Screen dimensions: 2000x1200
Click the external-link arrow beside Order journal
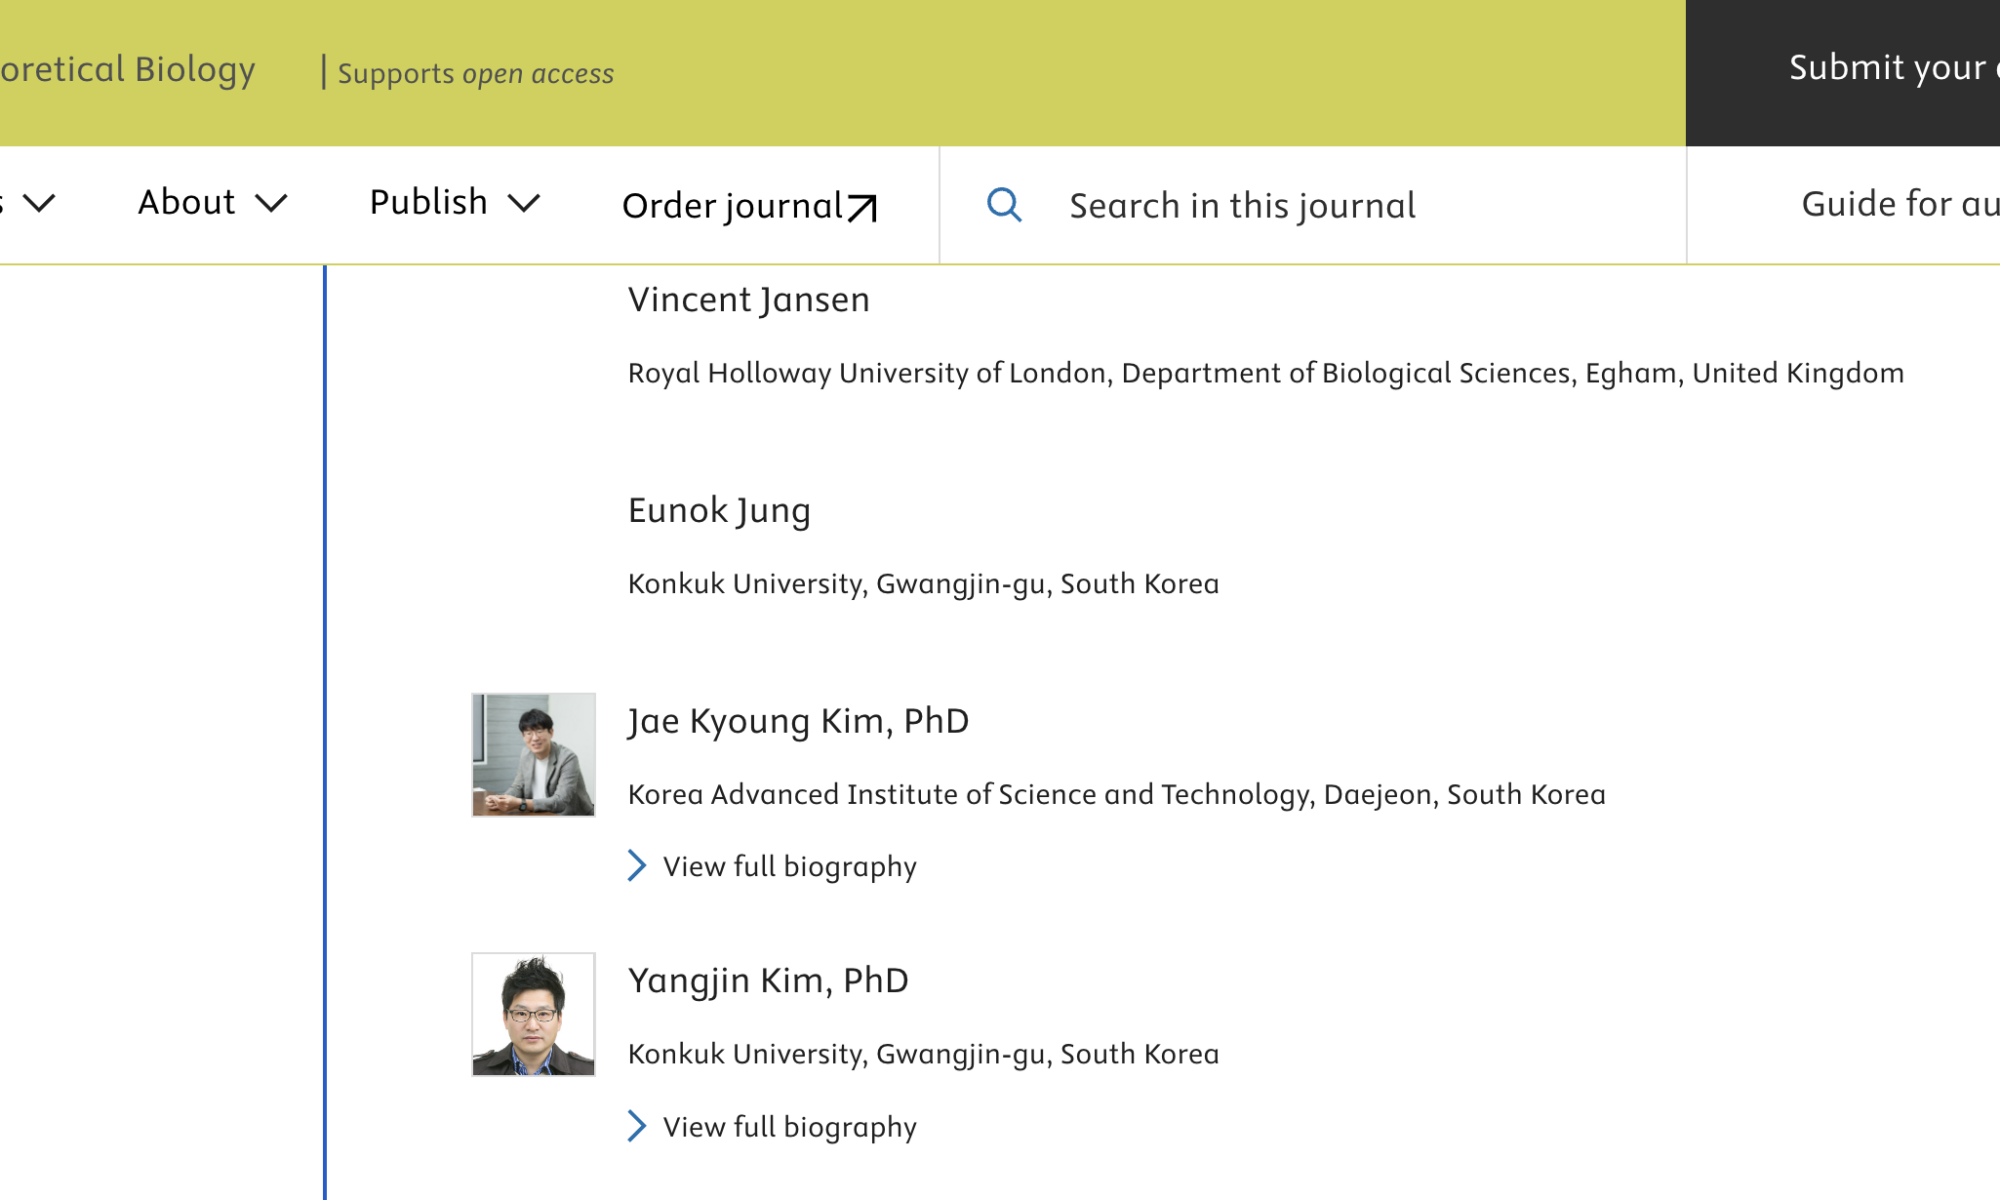coord(862,207)
